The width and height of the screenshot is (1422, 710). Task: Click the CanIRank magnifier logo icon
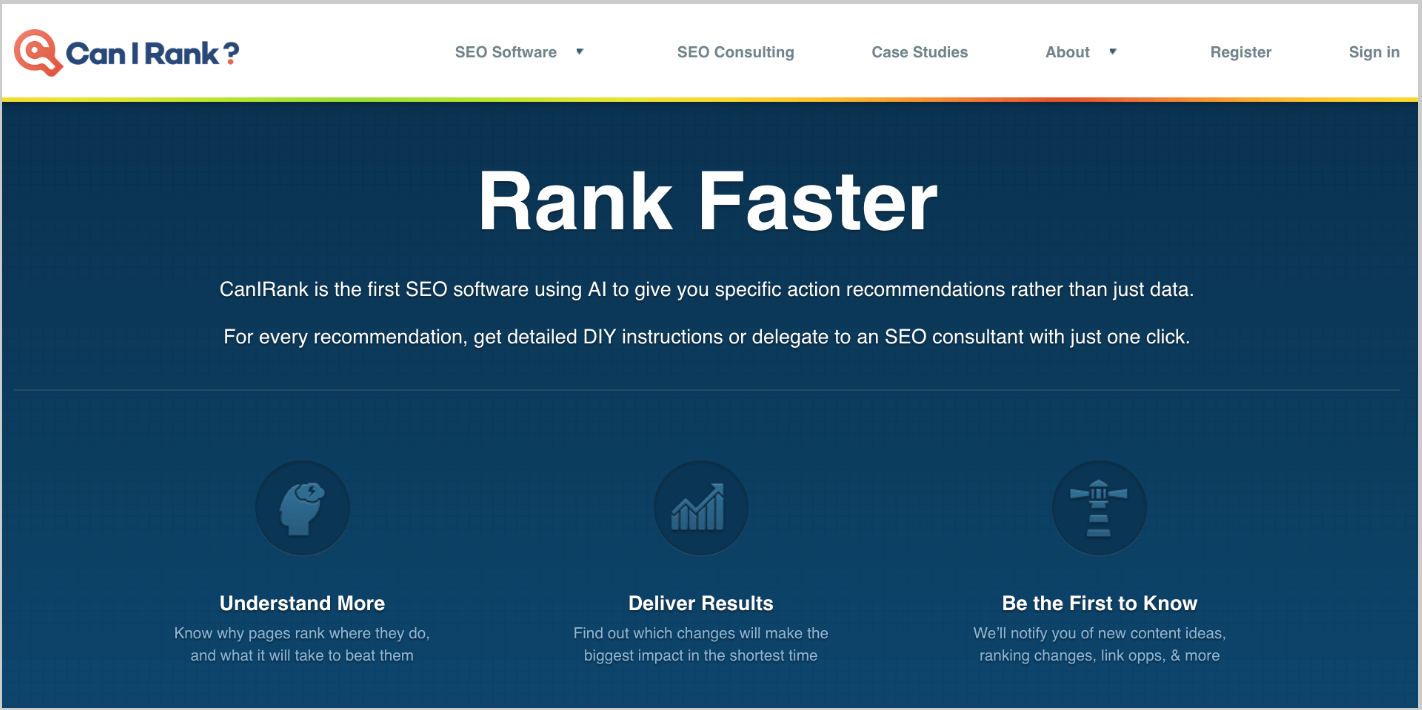[x=38, y=52]
